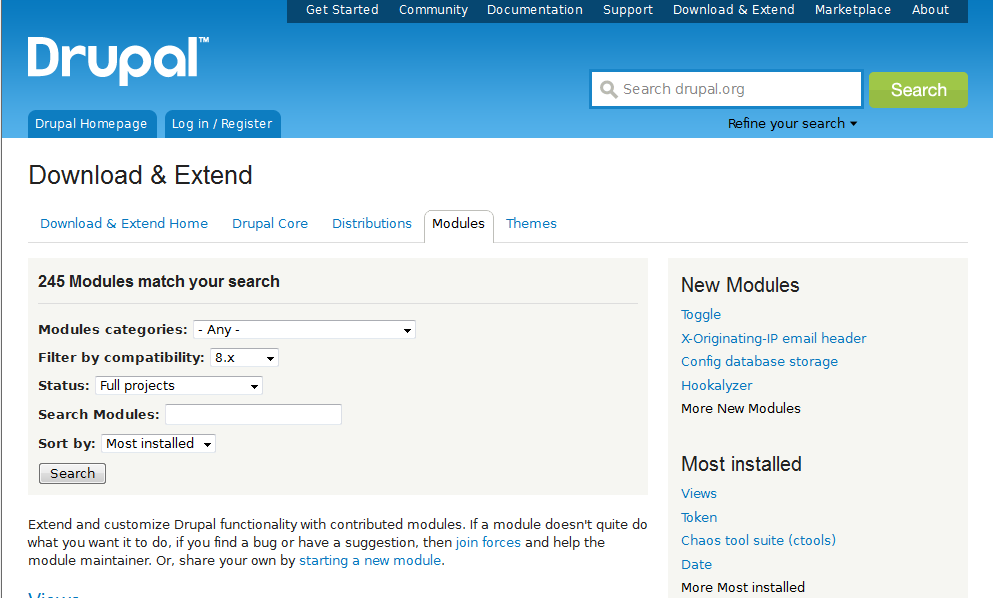This screenshot has height=598, width=993.
Task: Open the Hookalyzer module link
Action: [716, 386]
